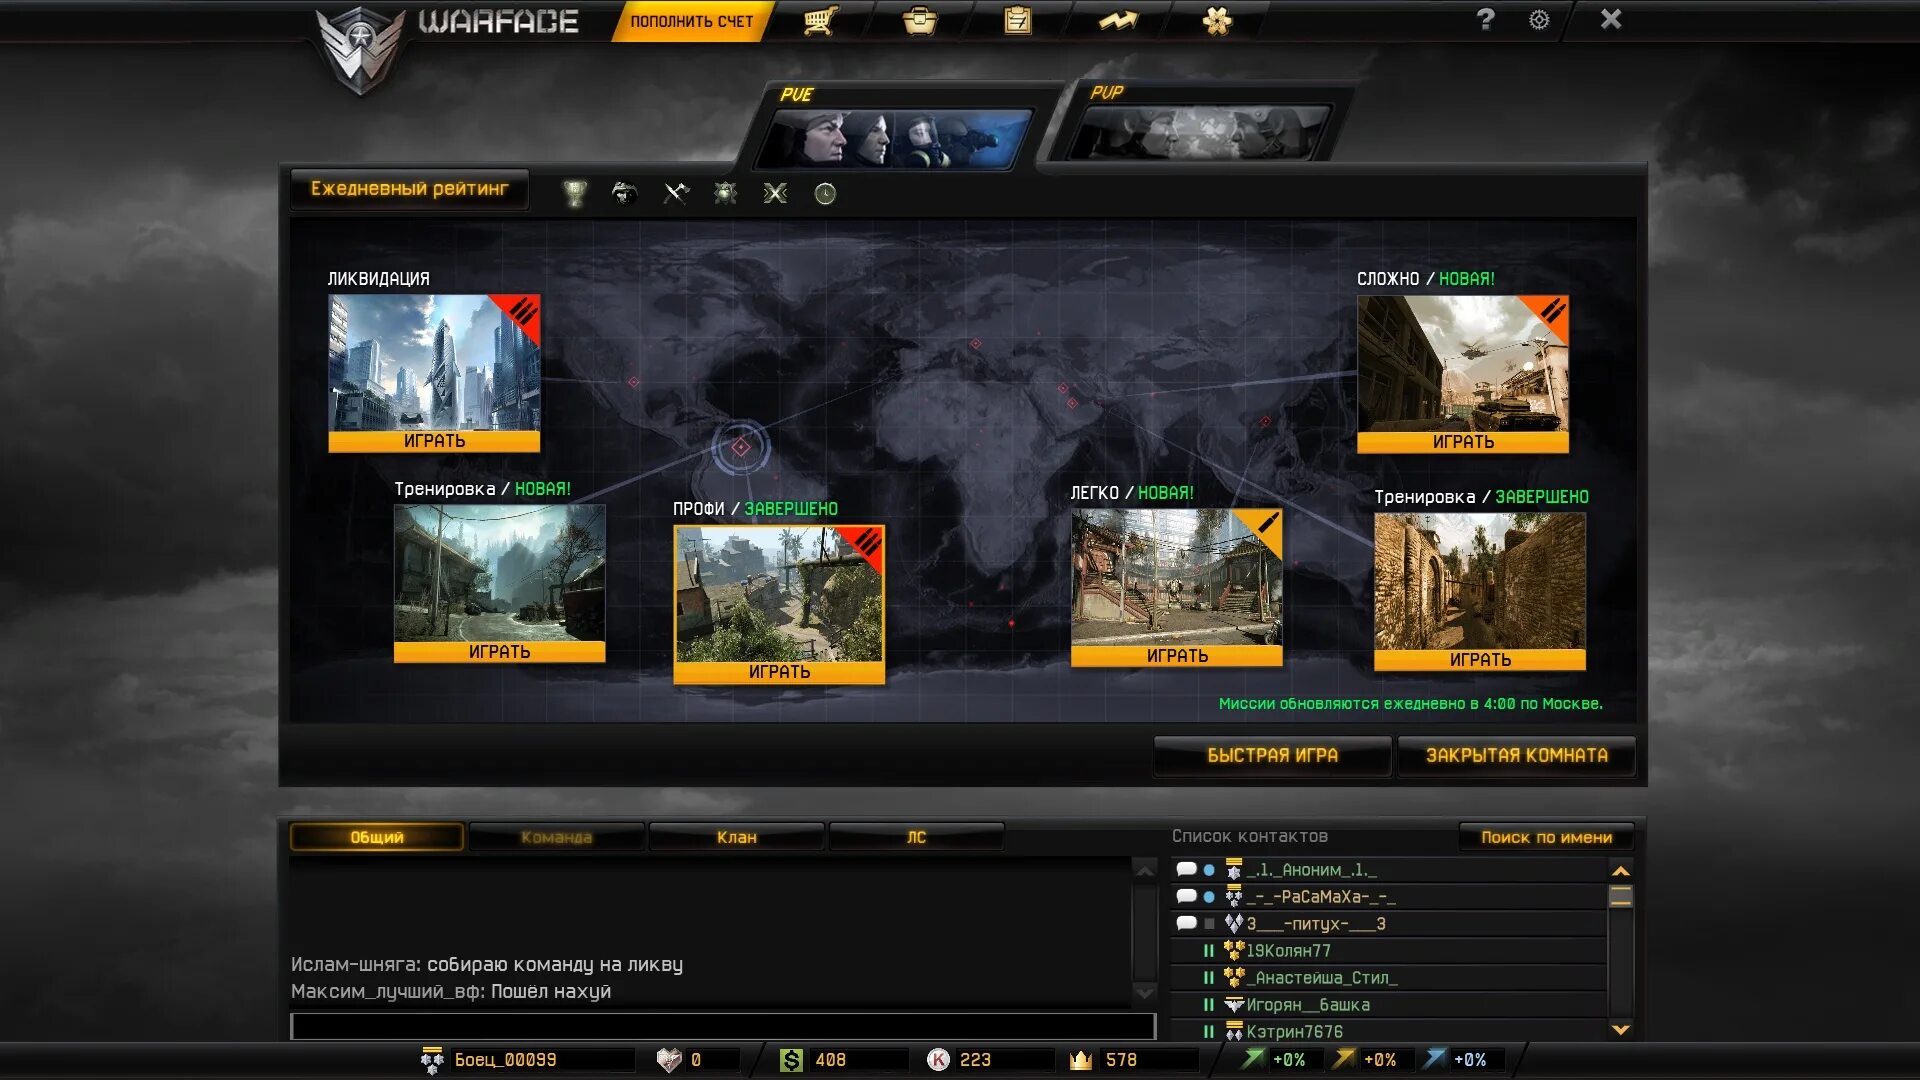Open Профи mission thumbnail image
Viewport: 1920px width, 1080px height.
(x=779, y=594)
